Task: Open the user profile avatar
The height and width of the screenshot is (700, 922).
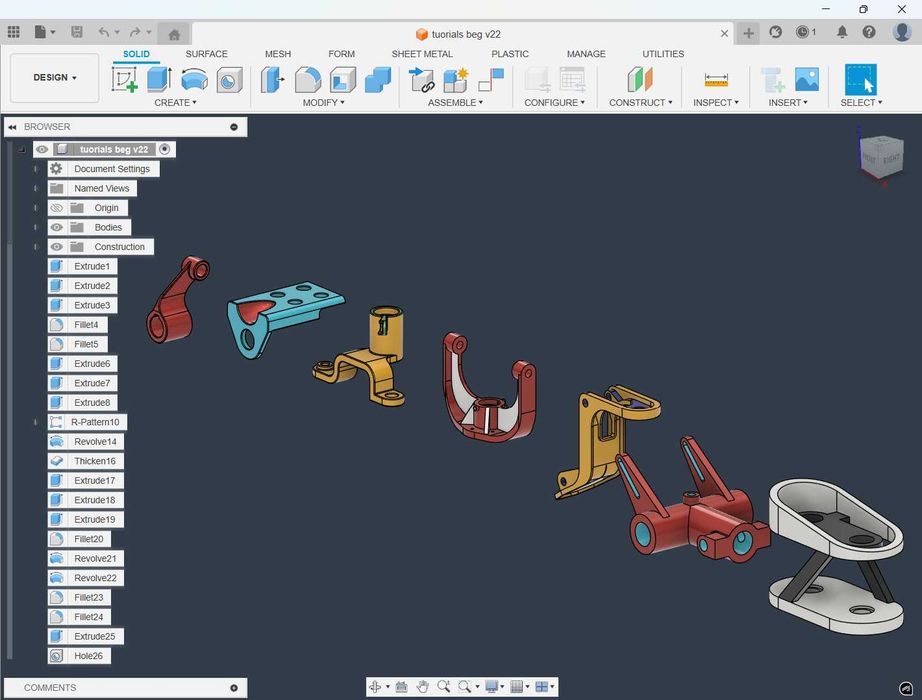Action: pos(901,32)
